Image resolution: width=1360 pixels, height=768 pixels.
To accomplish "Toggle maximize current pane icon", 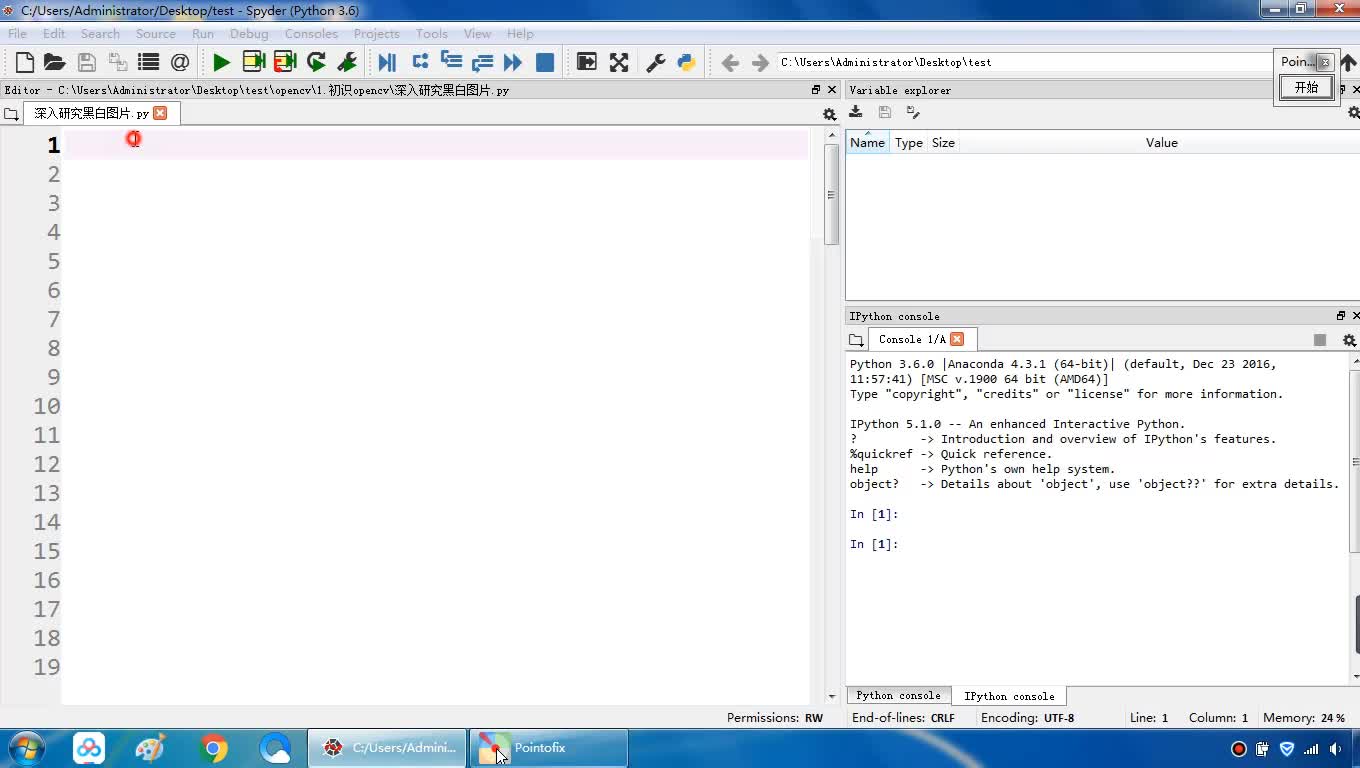I will coord(587,62).
